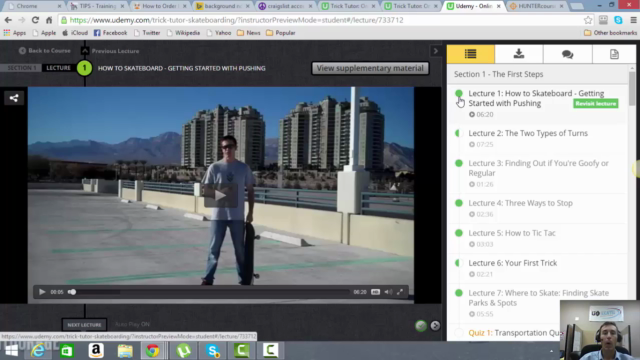Open the curriculum list tab in sidebar
The width and height of the screenshot is (640, 360).
click(471, 54)
